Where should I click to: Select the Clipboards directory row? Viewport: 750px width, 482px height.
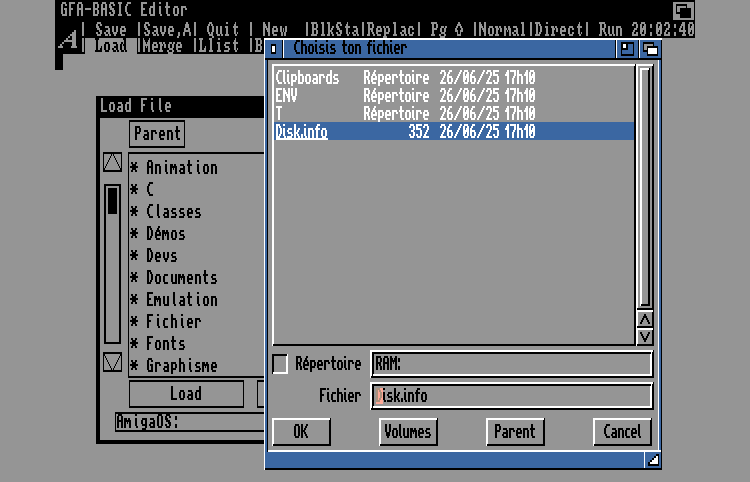(x=453, y=77)
